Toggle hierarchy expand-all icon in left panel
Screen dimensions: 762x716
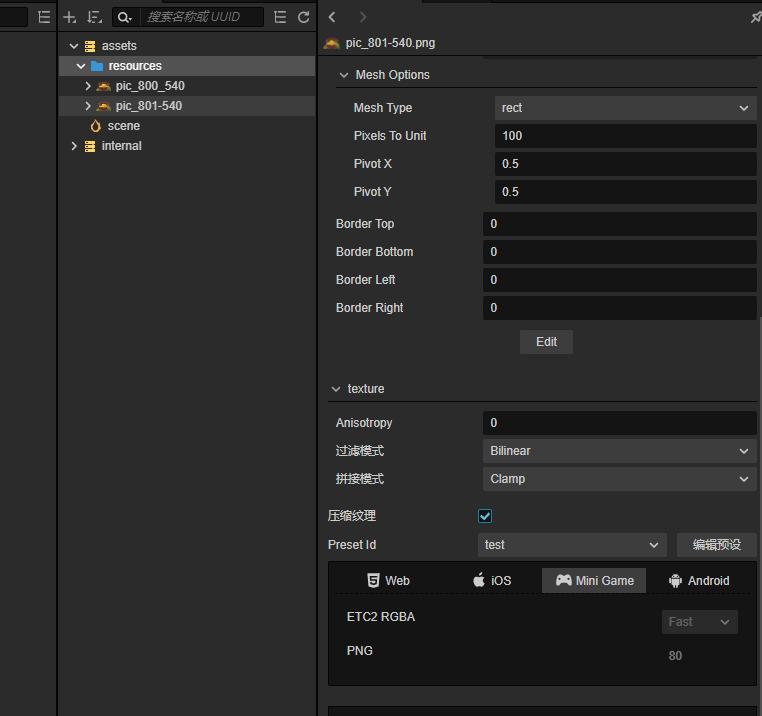pos(44,17)
